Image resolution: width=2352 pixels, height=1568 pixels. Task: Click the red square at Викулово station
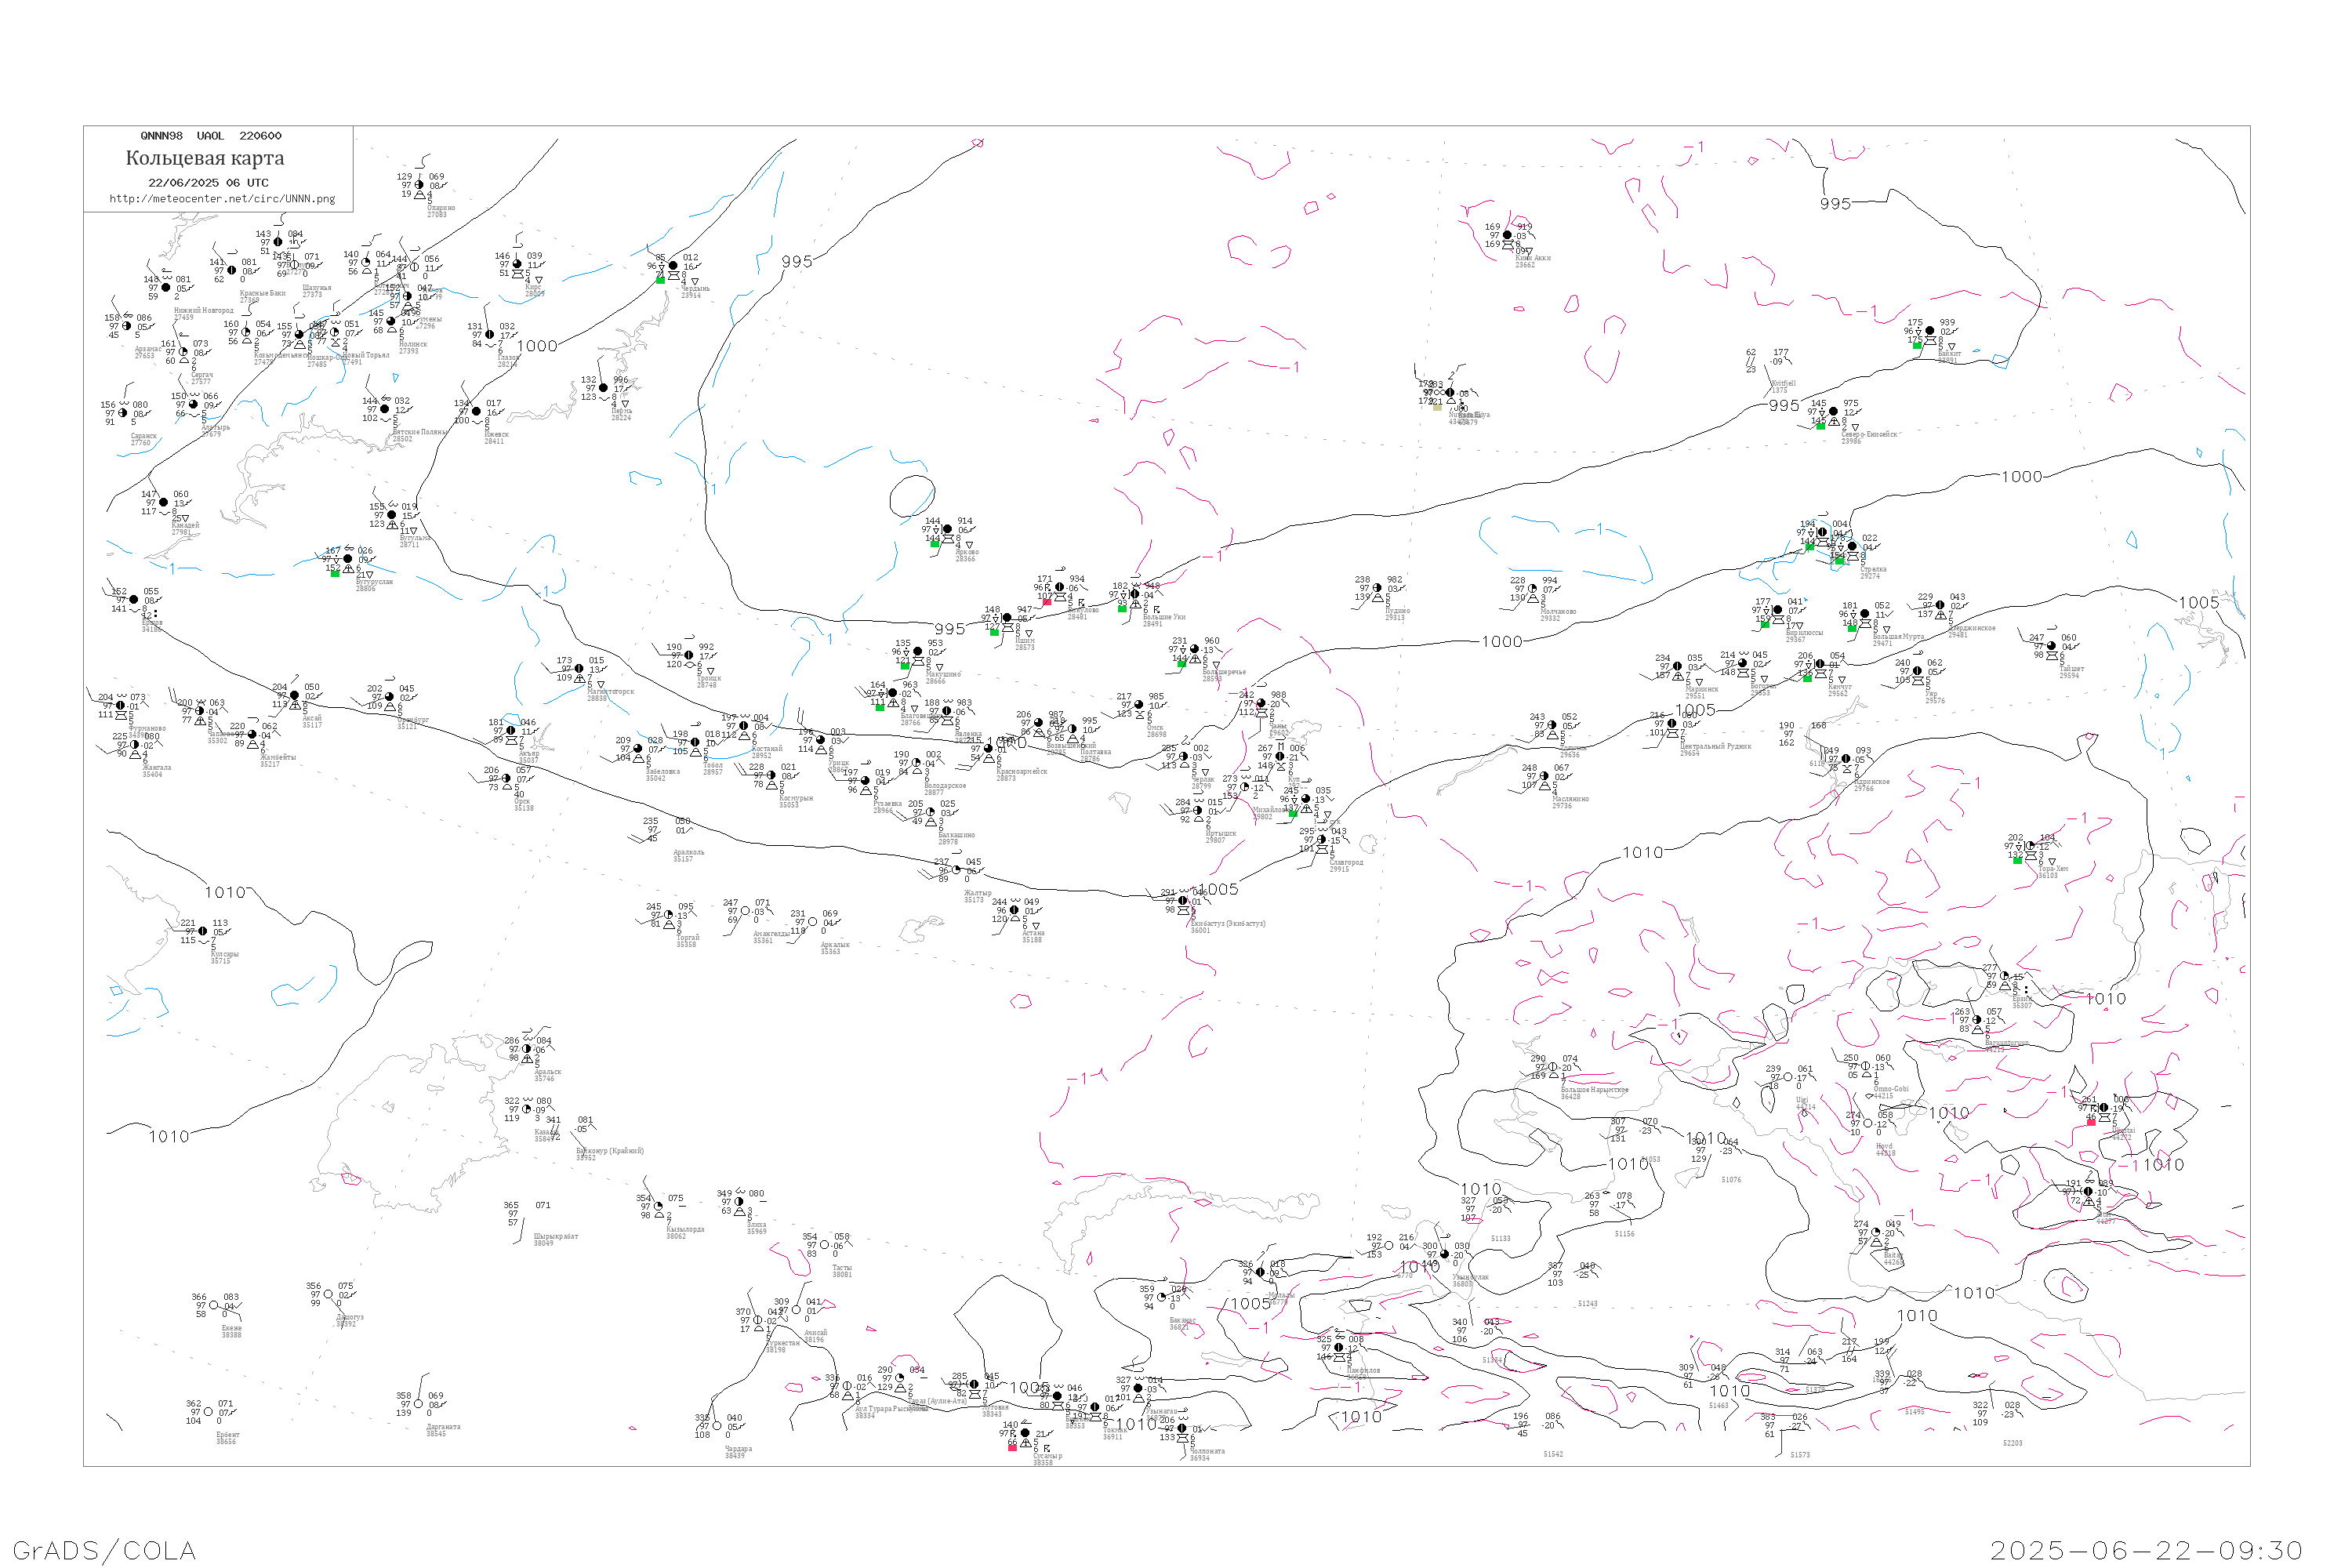pos(1047,602)
